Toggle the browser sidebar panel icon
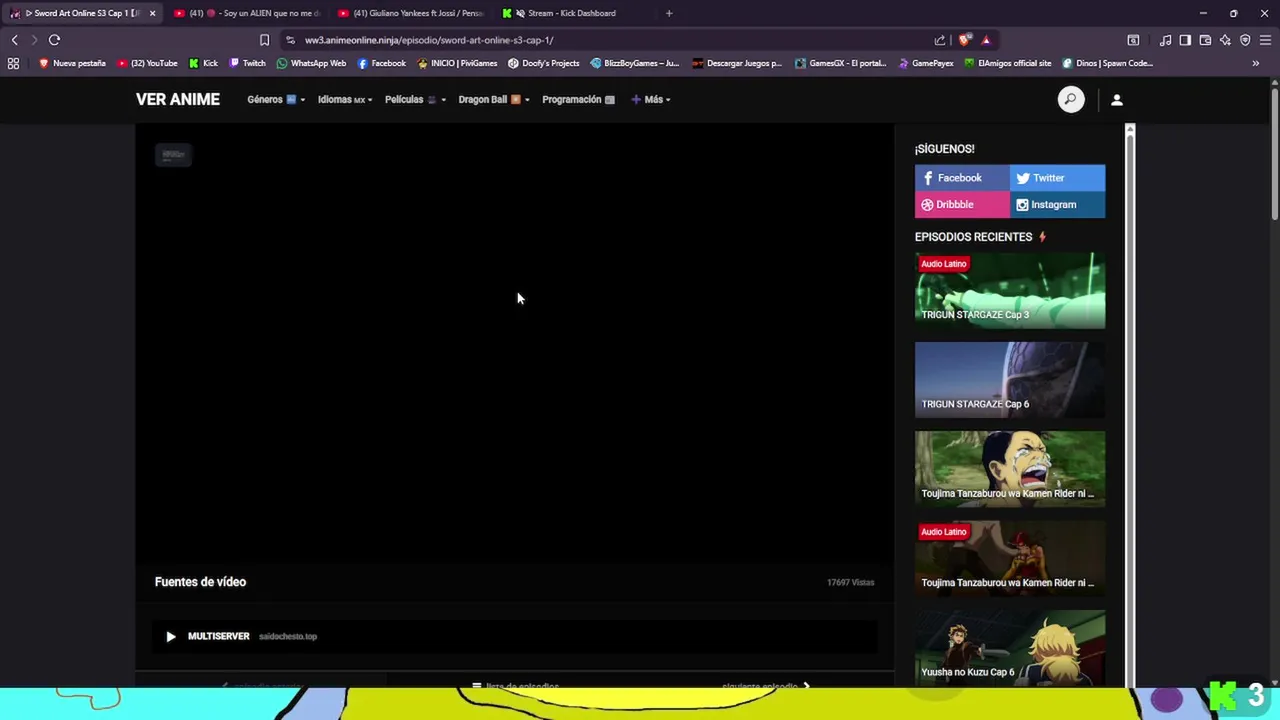This screenshot has height=720, width=1280. [x=1185, y=40]
